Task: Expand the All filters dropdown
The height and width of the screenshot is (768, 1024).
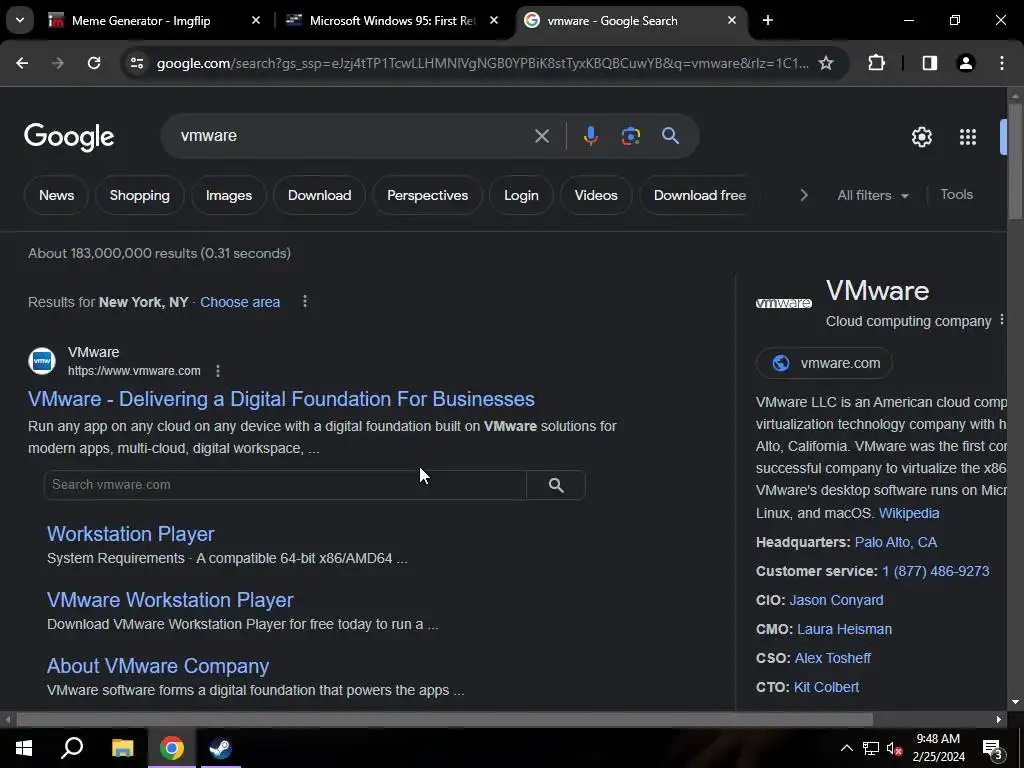Action: tap(872, 195)
